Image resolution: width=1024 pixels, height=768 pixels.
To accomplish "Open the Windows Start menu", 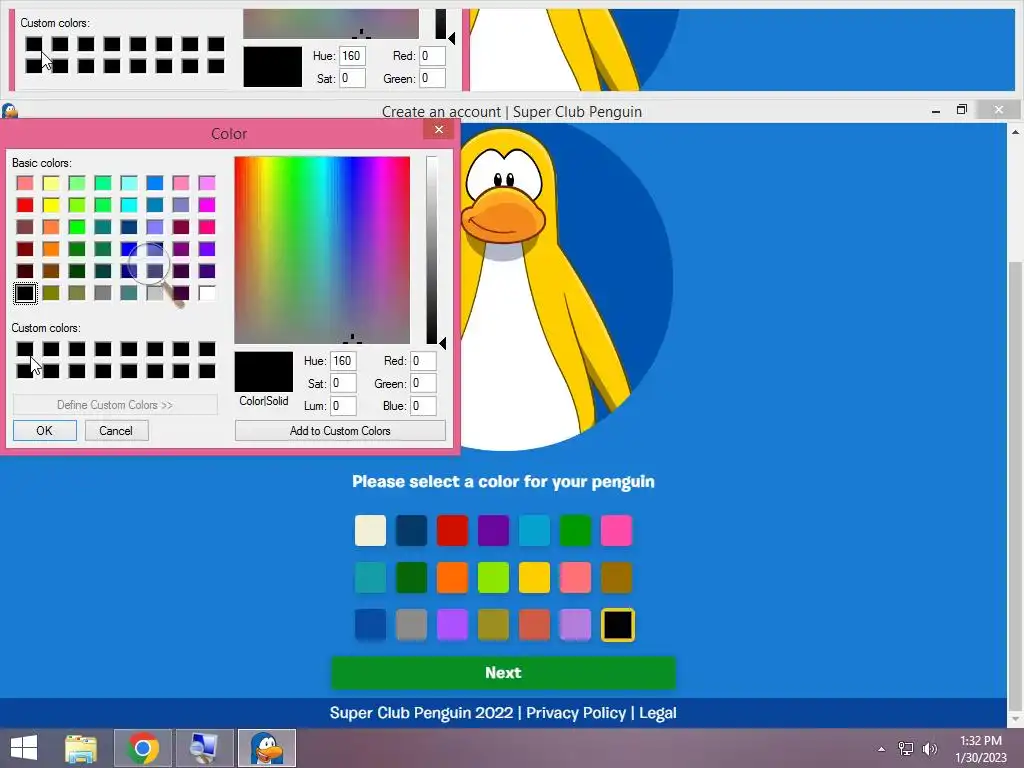I will point(24,748).
